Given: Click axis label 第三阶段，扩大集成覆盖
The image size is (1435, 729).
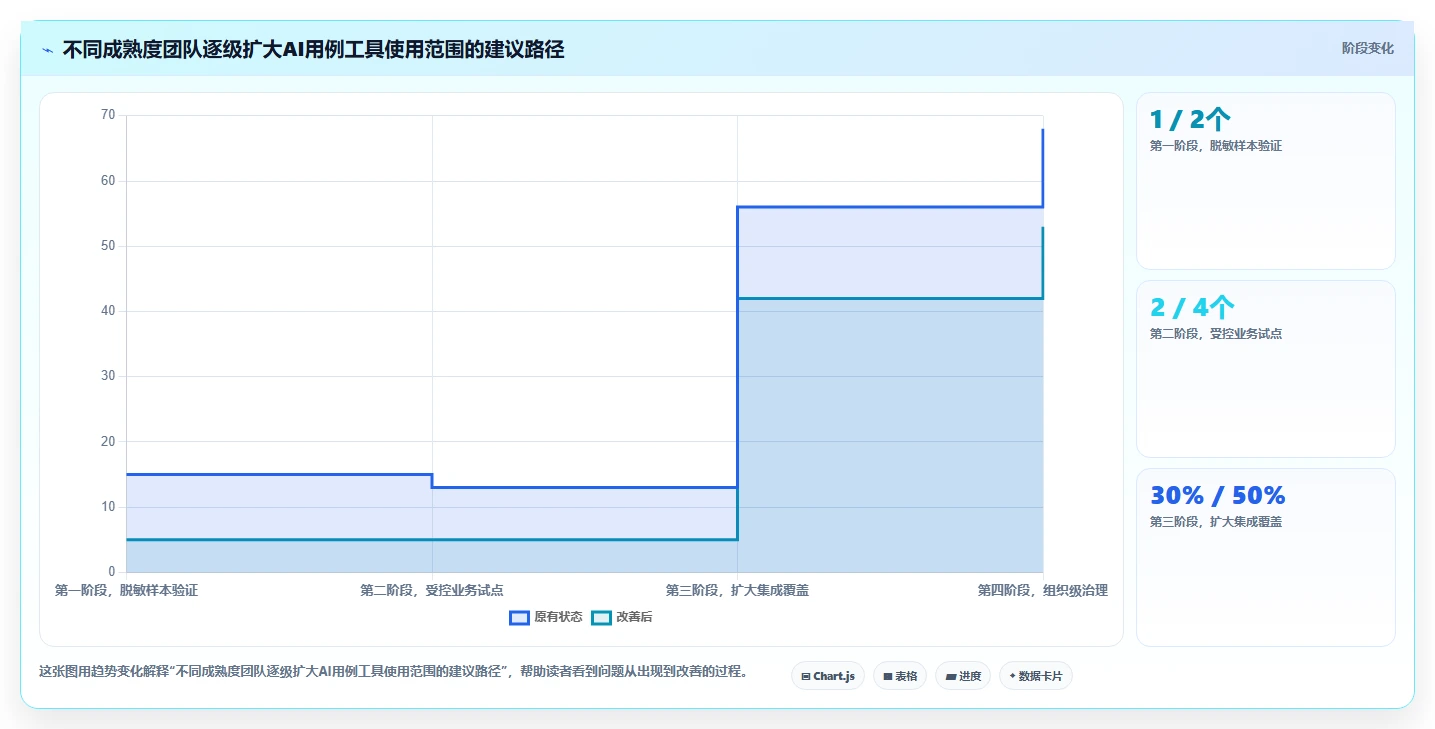Looking at the screenshot, I should click(x=737, y=590).
